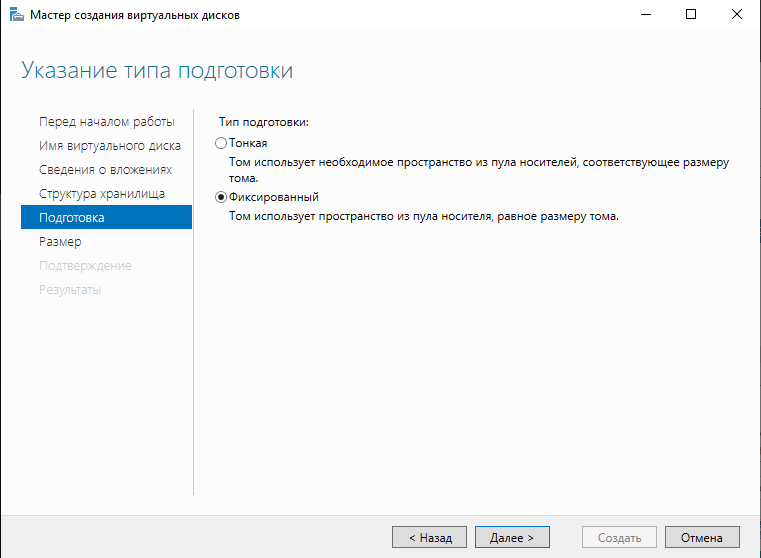Click the Создать button
The height and width of the screenshot is (558, 761).
tap(619, 537)
